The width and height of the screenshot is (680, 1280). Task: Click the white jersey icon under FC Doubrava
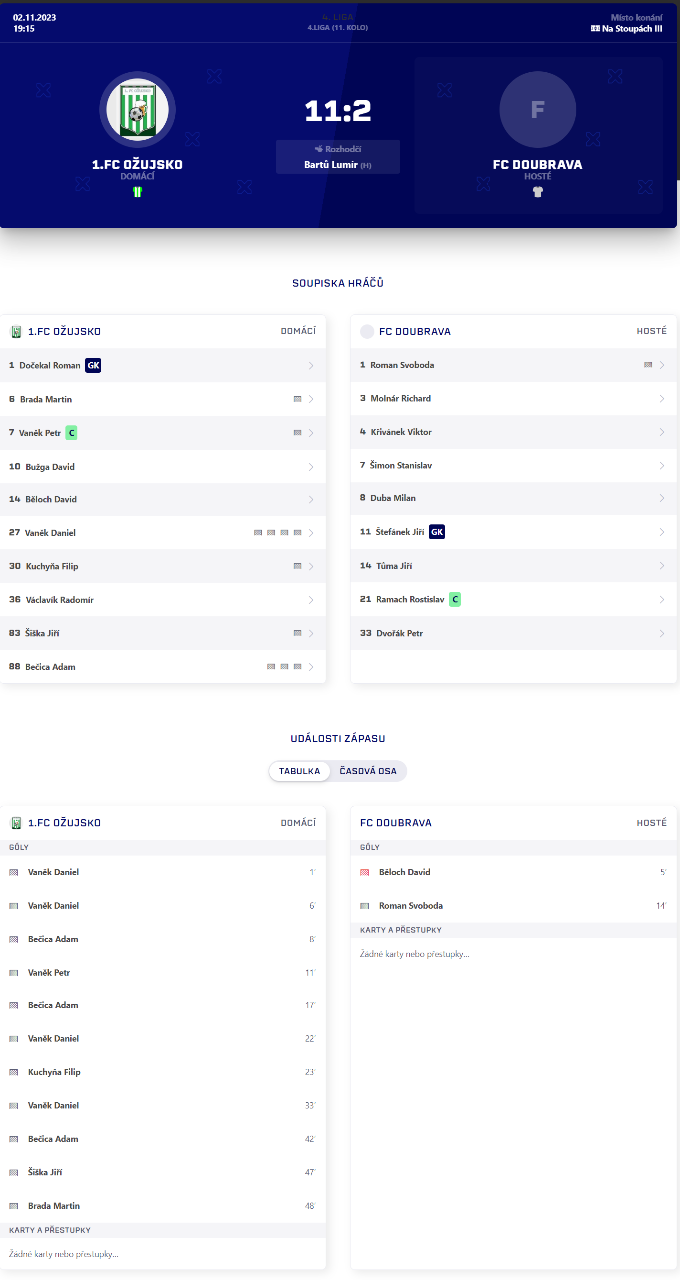[x=537, y=192]
